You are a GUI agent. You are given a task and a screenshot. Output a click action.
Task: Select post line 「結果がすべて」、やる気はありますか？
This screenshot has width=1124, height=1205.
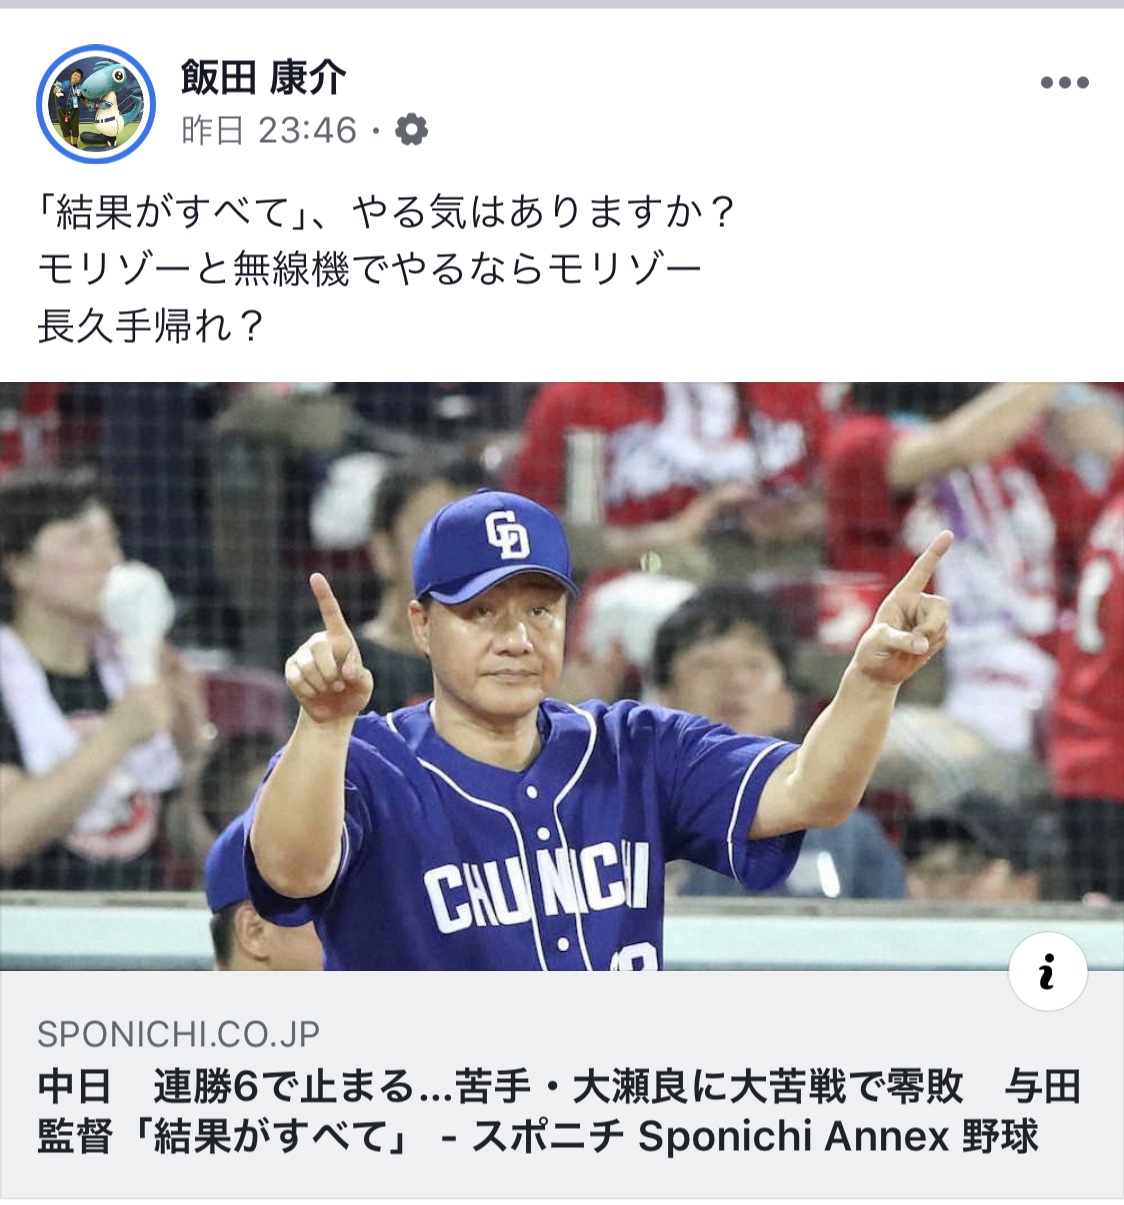[386, 213]
